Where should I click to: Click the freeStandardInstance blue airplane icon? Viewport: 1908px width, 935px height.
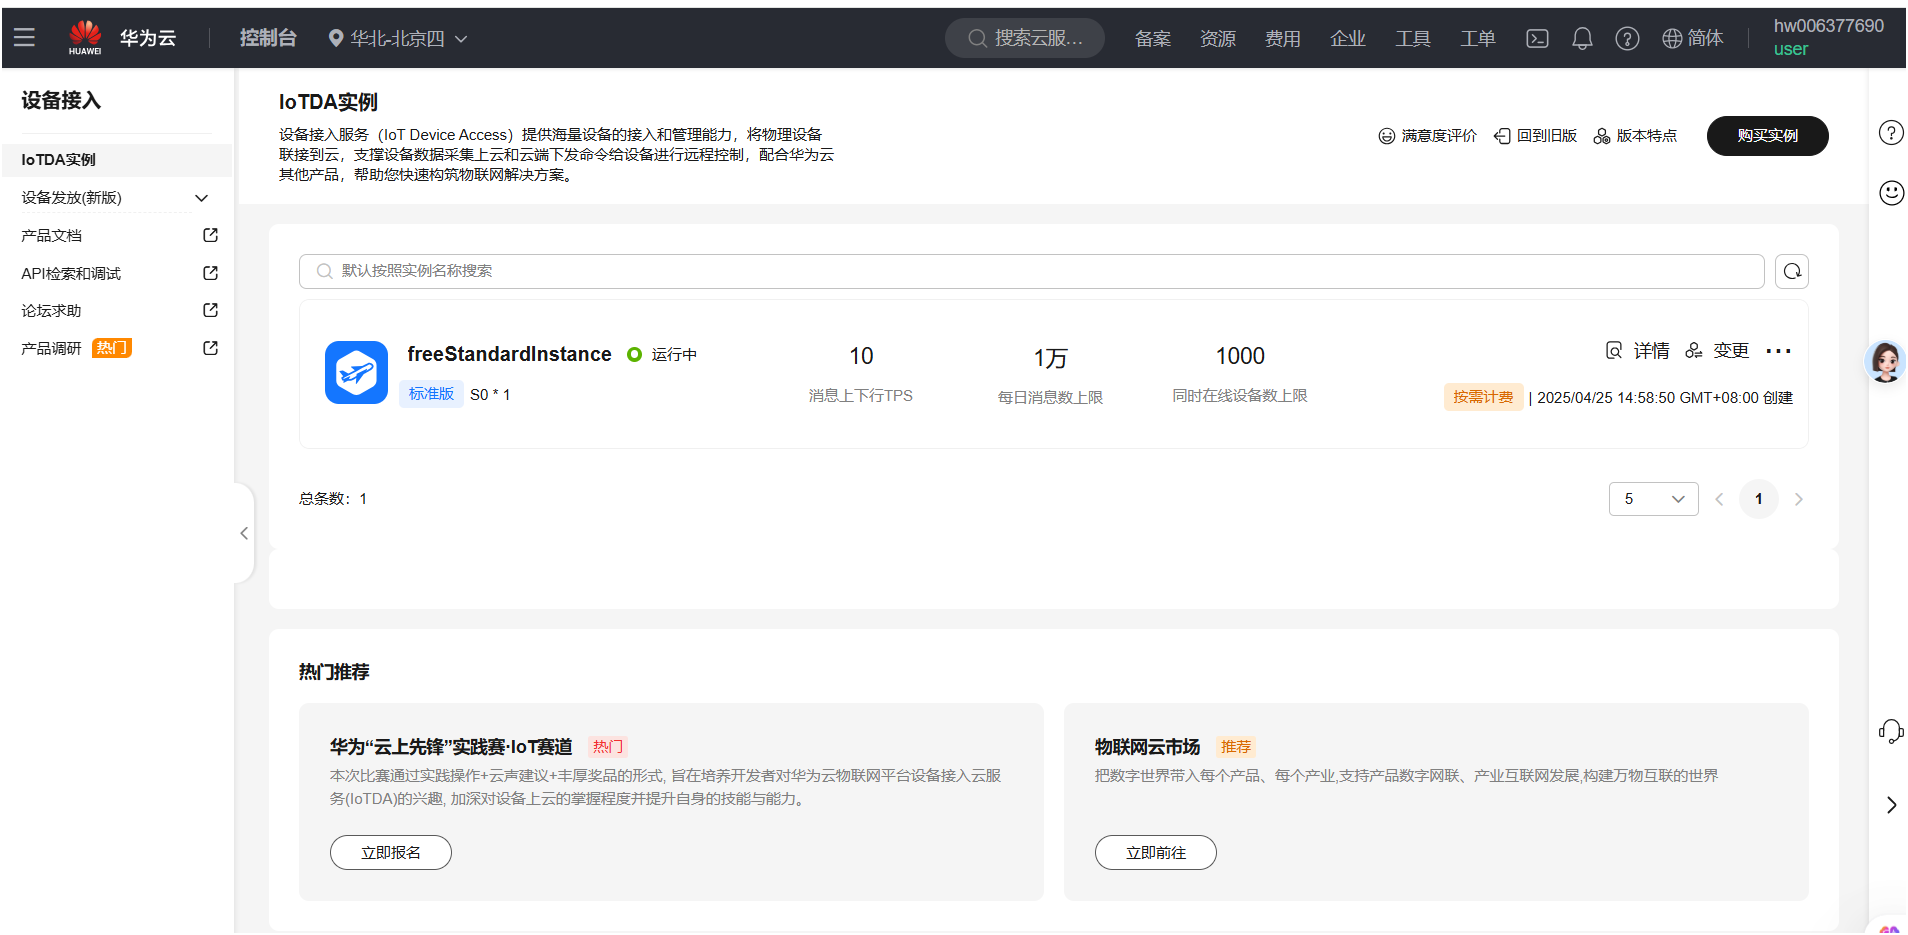click(x=356, y=372)
